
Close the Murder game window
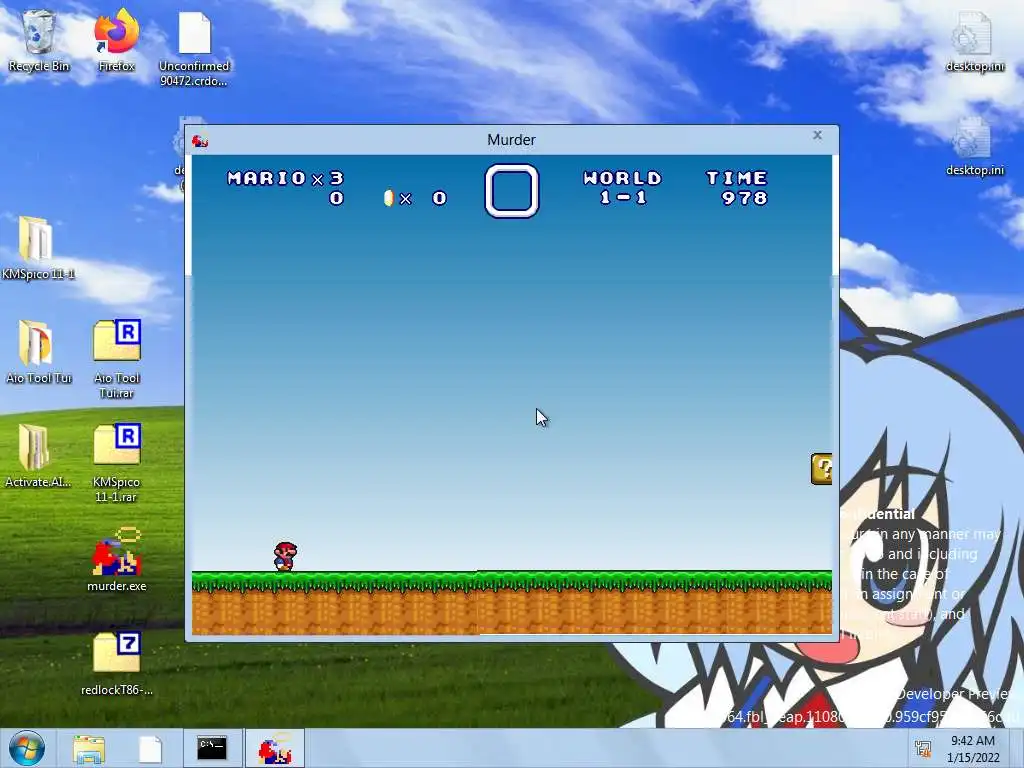[x=817, y=135]
